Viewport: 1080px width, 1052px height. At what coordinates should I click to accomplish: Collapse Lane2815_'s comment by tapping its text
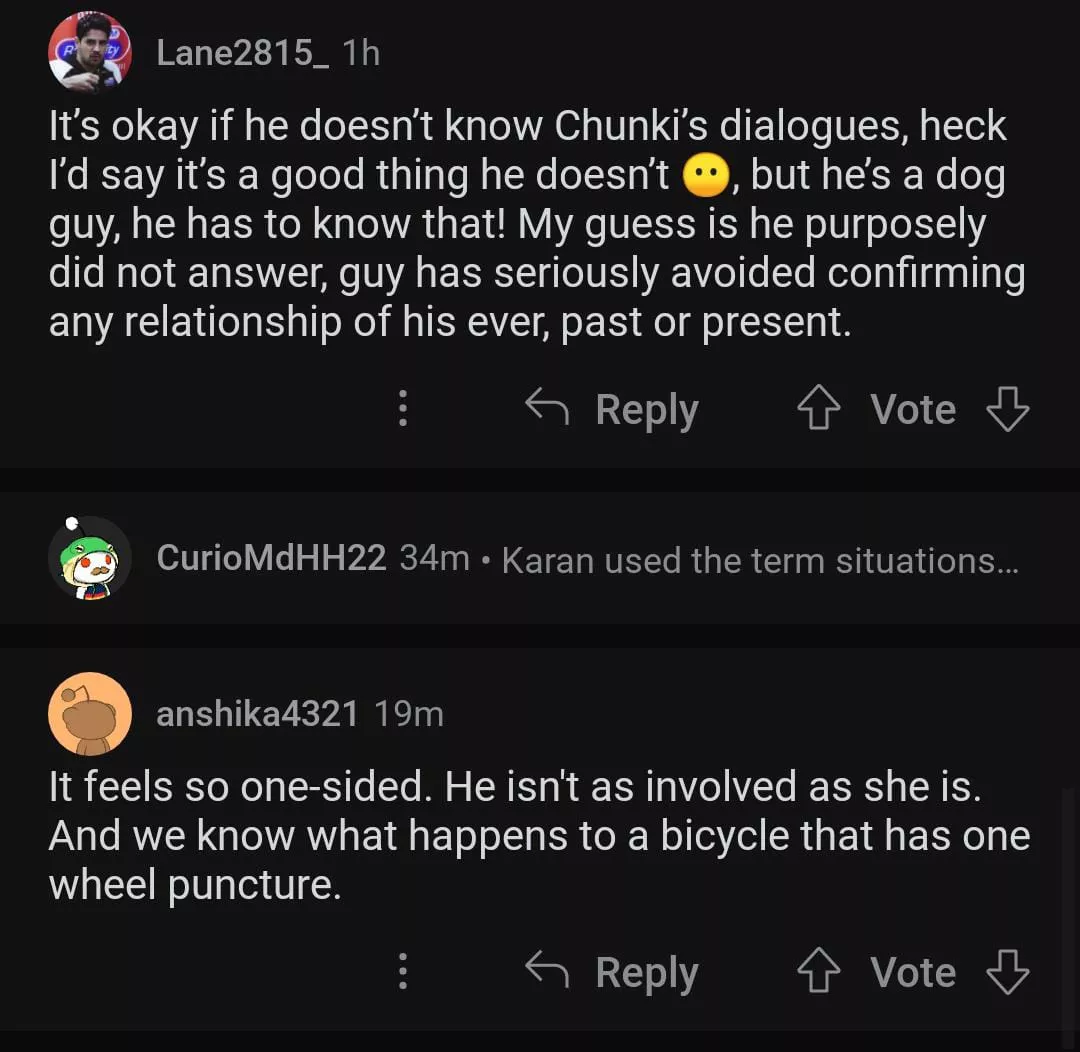[x=530, y=225]
